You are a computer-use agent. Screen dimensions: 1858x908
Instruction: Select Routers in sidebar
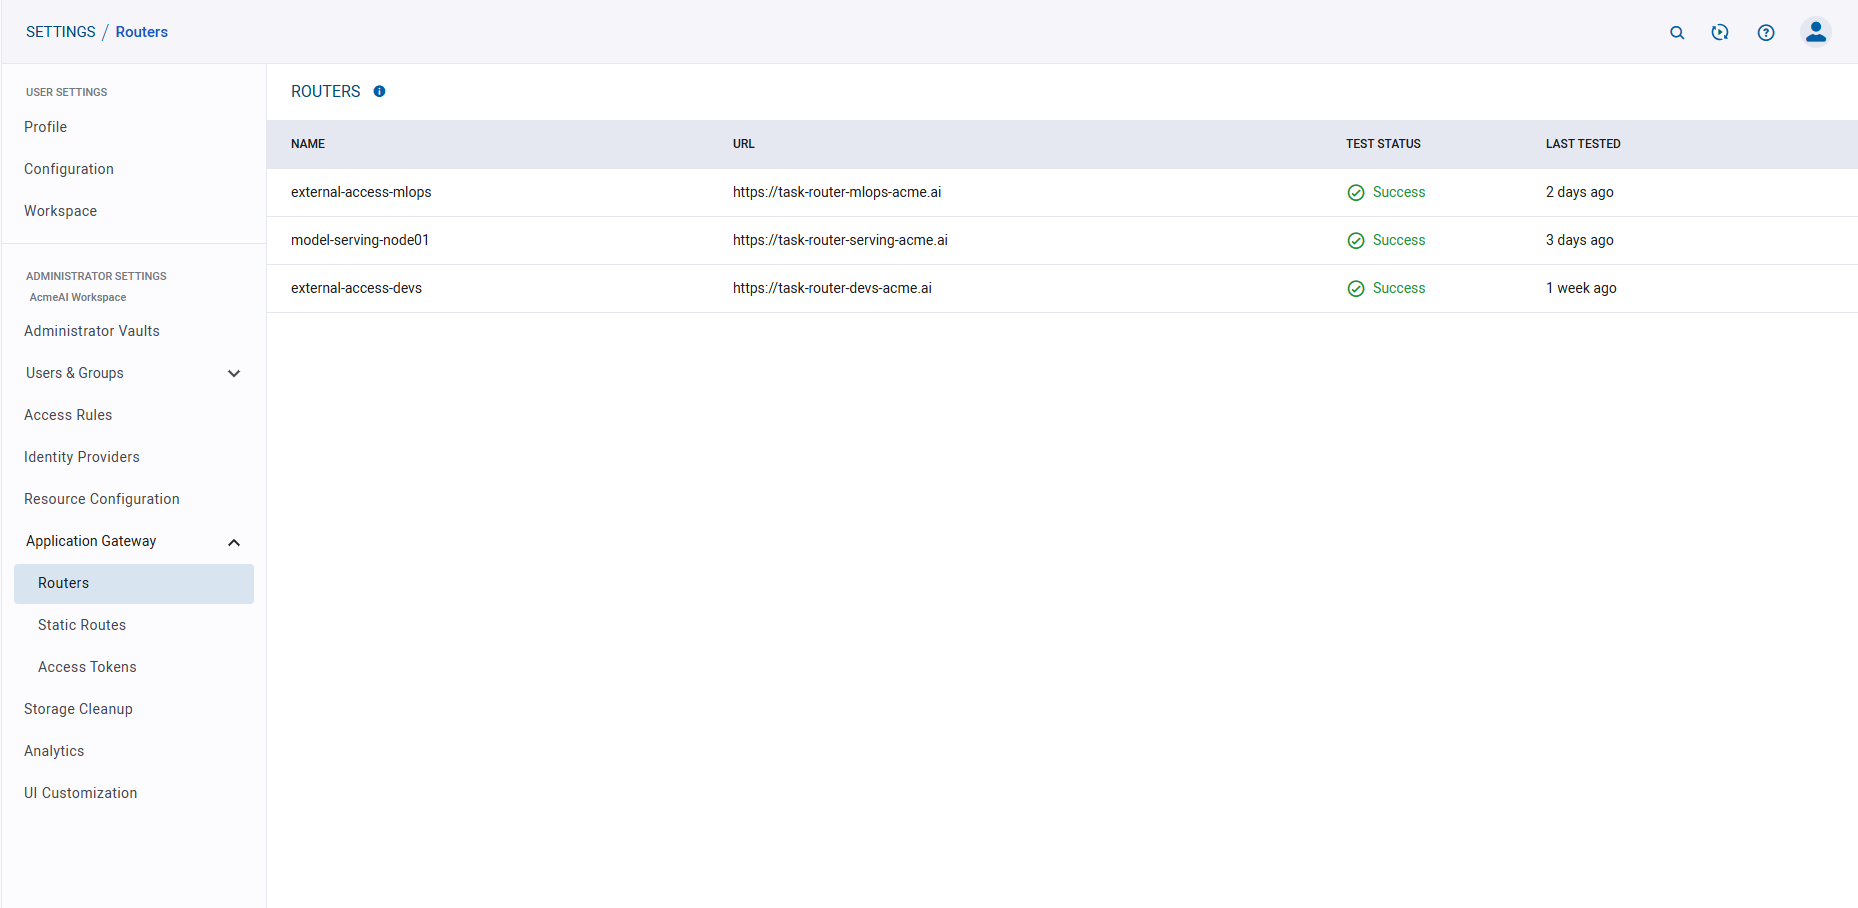pos(134,584)
